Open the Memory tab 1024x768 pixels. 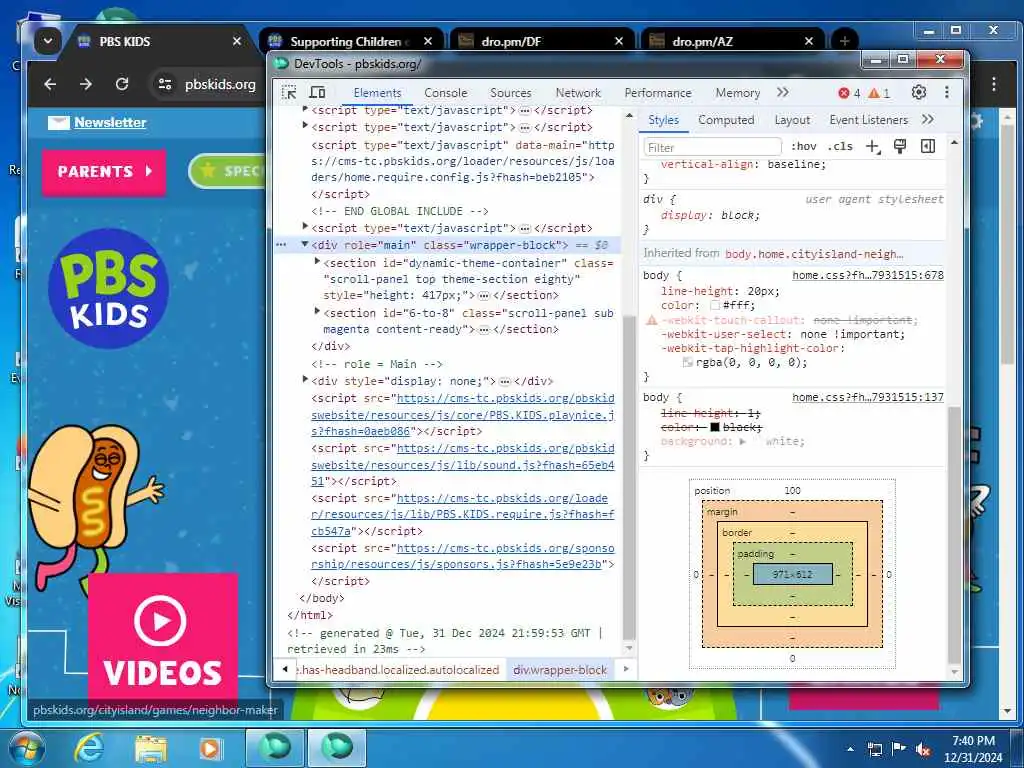pyautogui.click(x=737, y=93)
